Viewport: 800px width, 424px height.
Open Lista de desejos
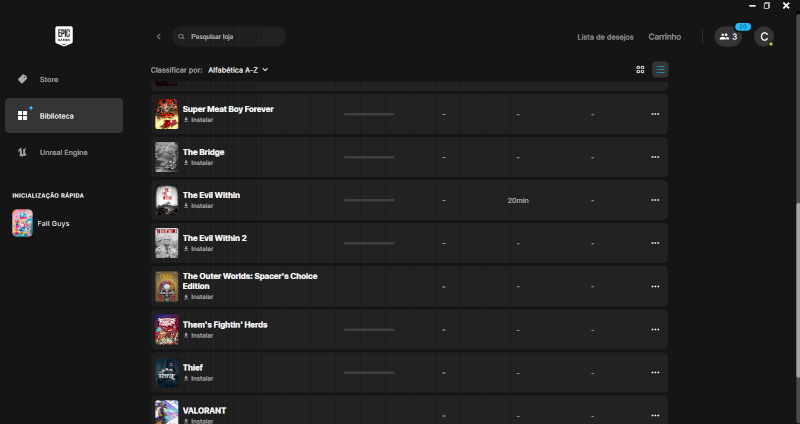pos(605,37)
